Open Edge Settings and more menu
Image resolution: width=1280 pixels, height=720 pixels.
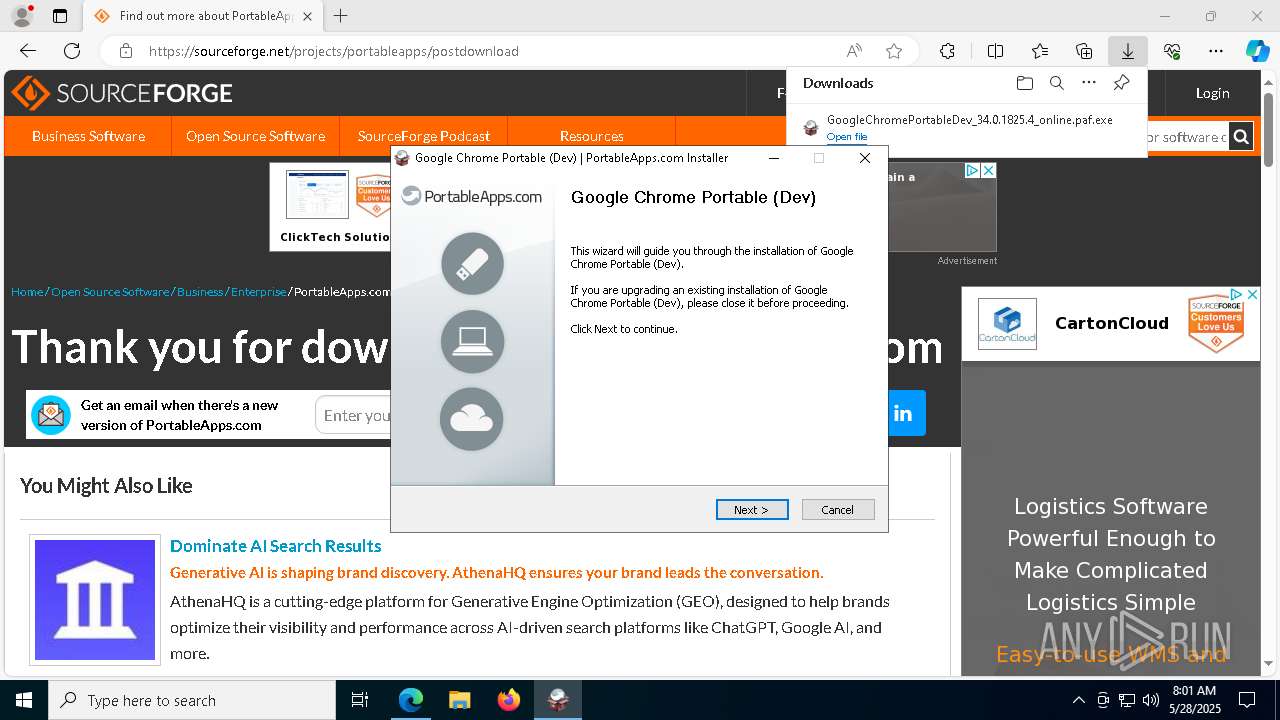(1216, 51)
